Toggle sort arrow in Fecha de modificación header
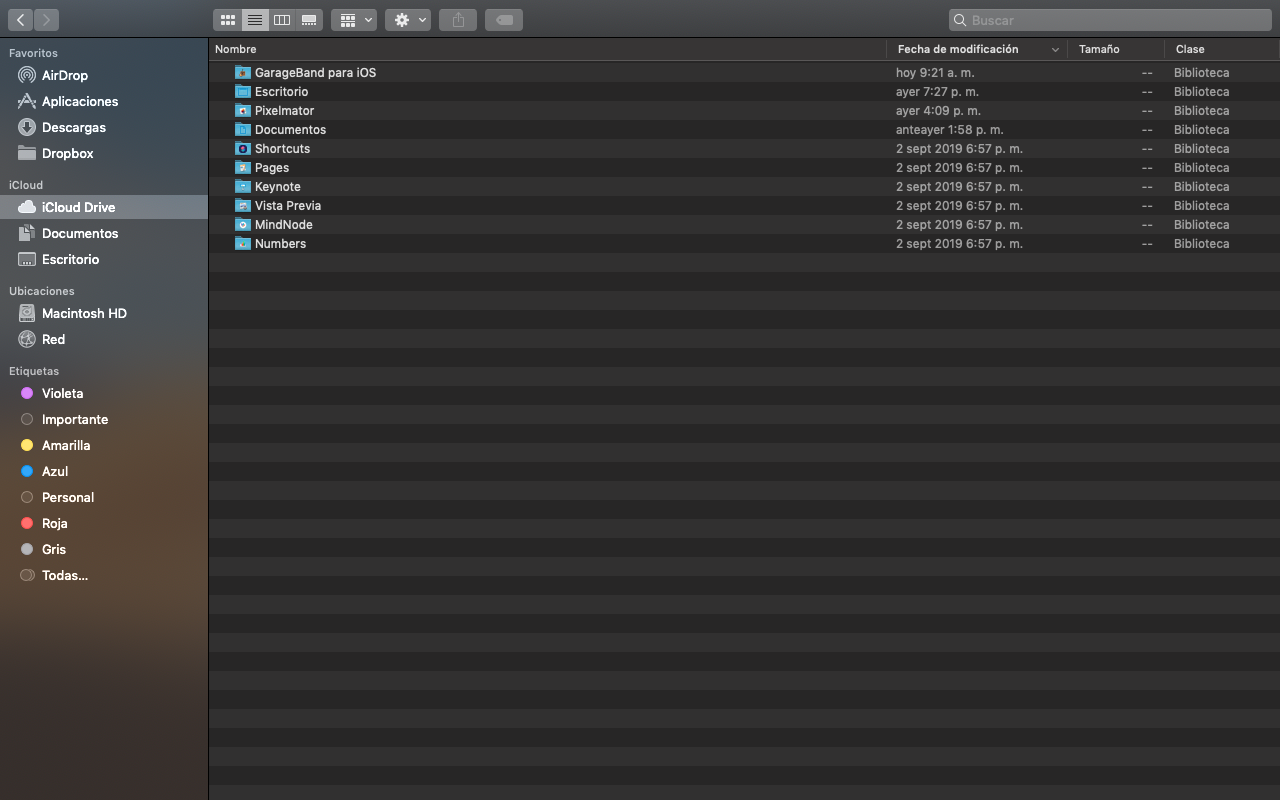 [1055, 49]
